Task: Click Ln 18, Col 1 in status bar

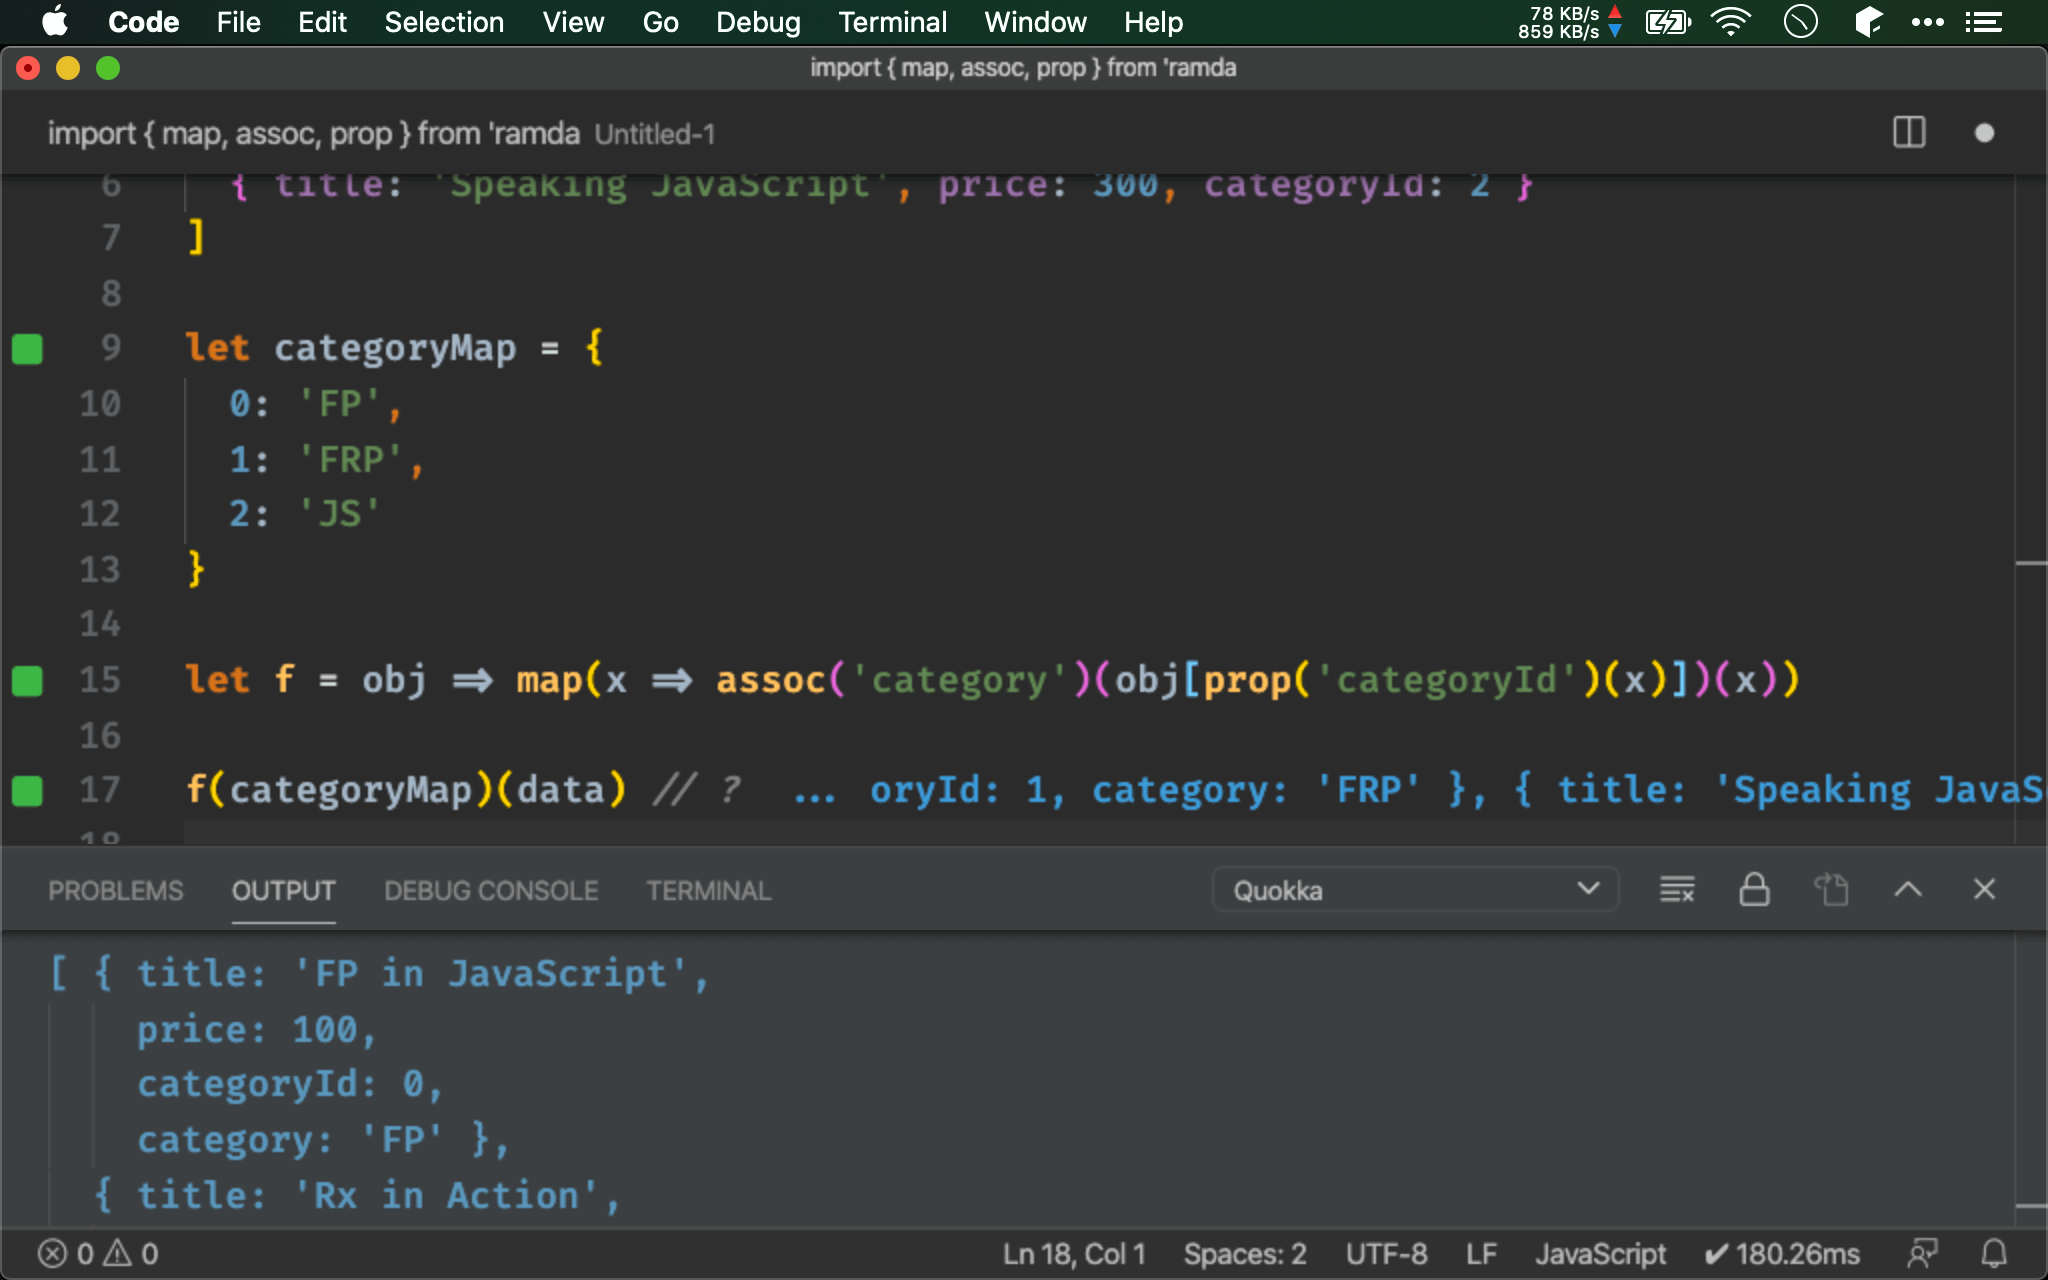Action: [1074, 1253]
